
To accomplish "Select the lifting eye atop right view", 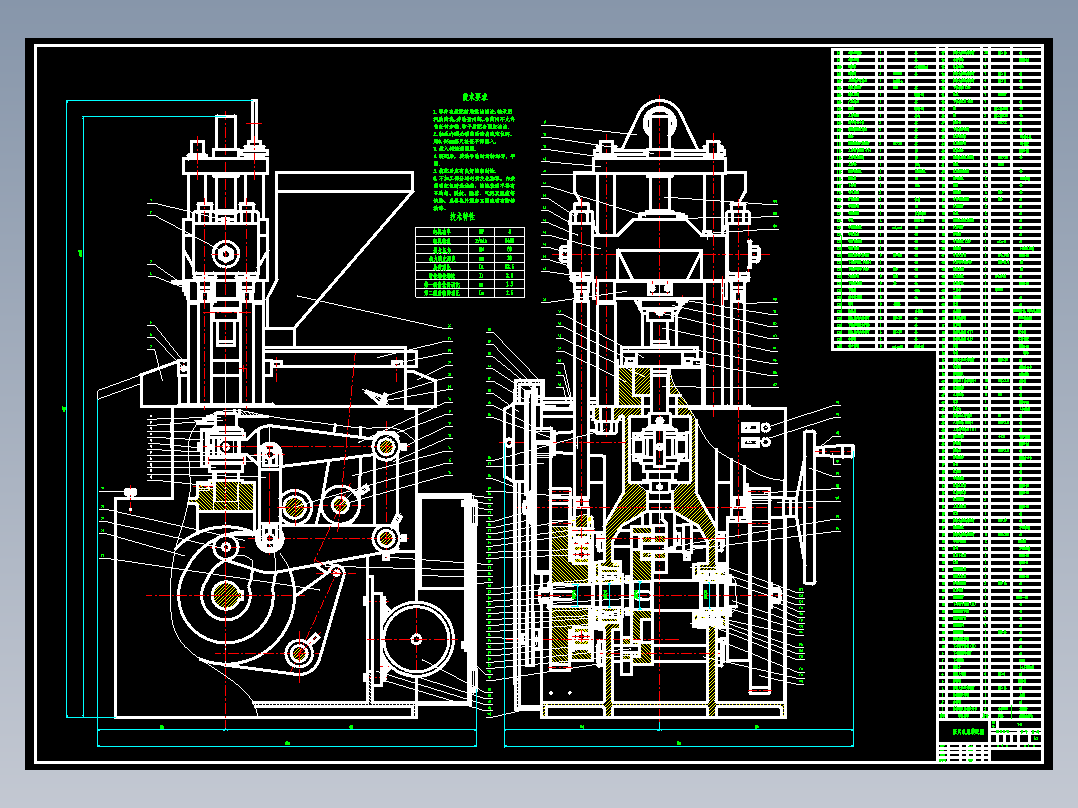I will [659, 125].
